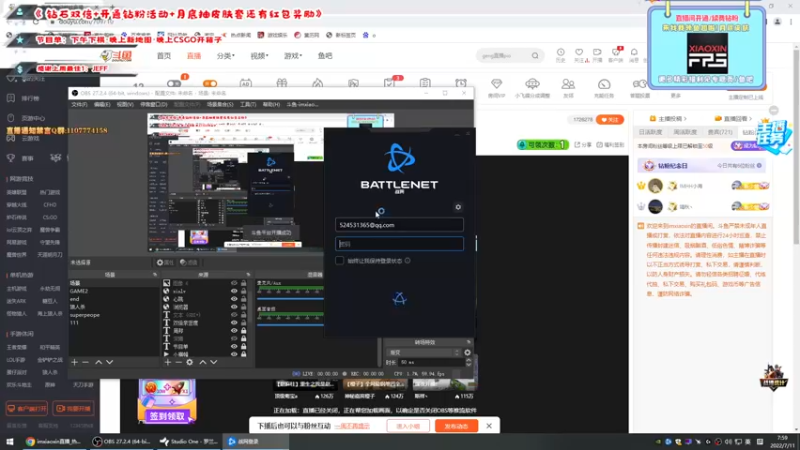Viewport: 800px width, 450px height.
Task: Click the orange 关注 follow button
Action: tap(610, 119)
